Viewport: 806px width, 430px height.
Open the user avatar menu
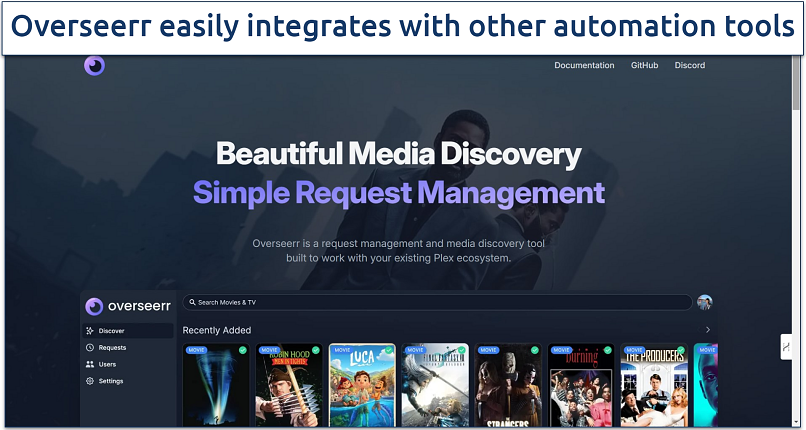(x=704, y=302)
